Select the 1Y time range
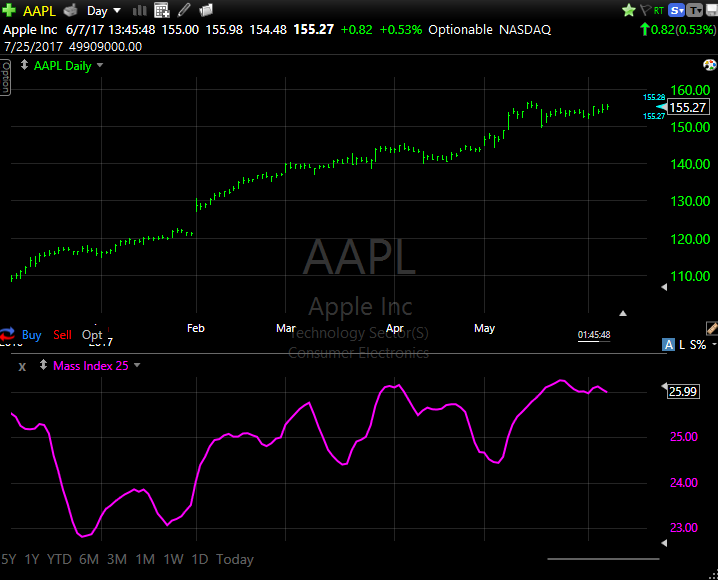718x580 pixels. coord(32,559)
